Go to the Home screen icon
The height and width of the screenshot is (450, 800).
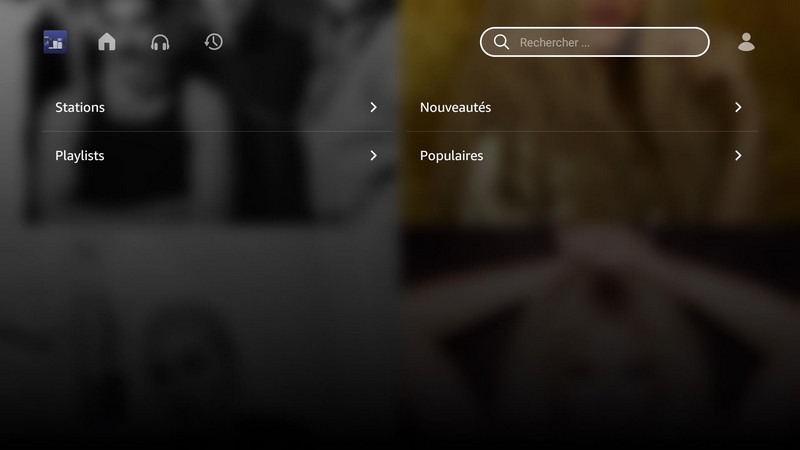pyautogui.click(x=107, y=41)
